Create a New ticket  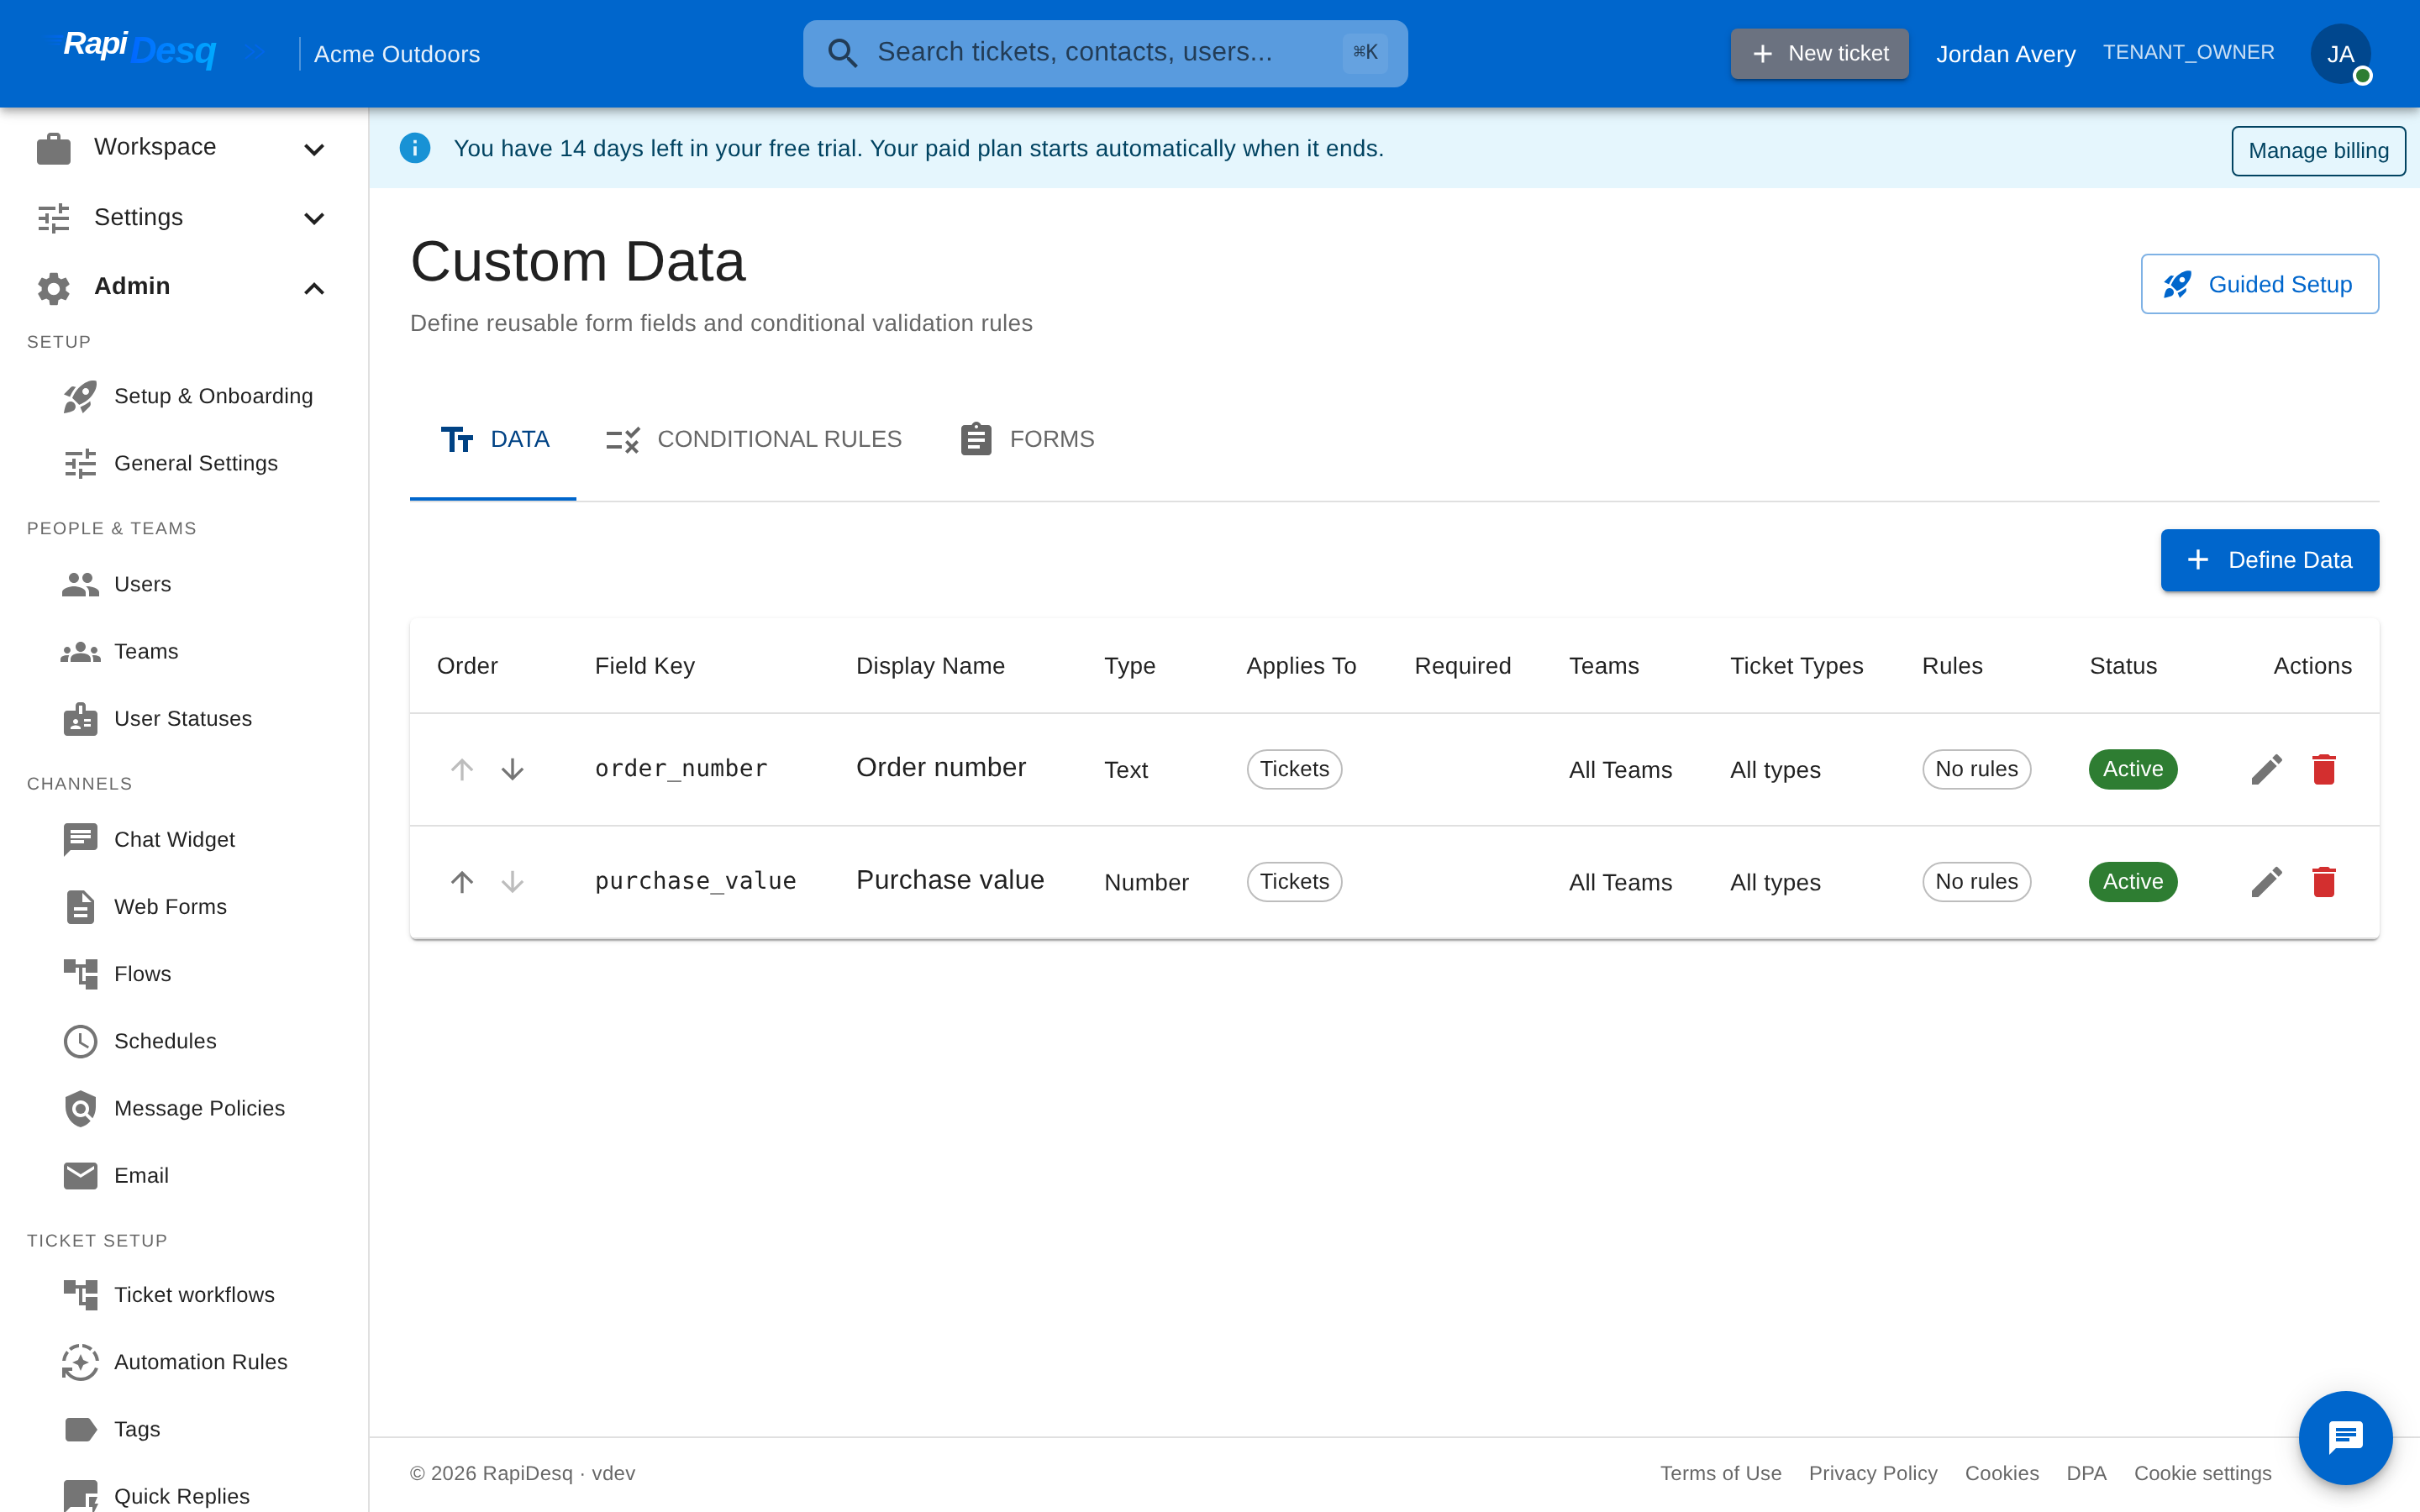coord(1819,54)
